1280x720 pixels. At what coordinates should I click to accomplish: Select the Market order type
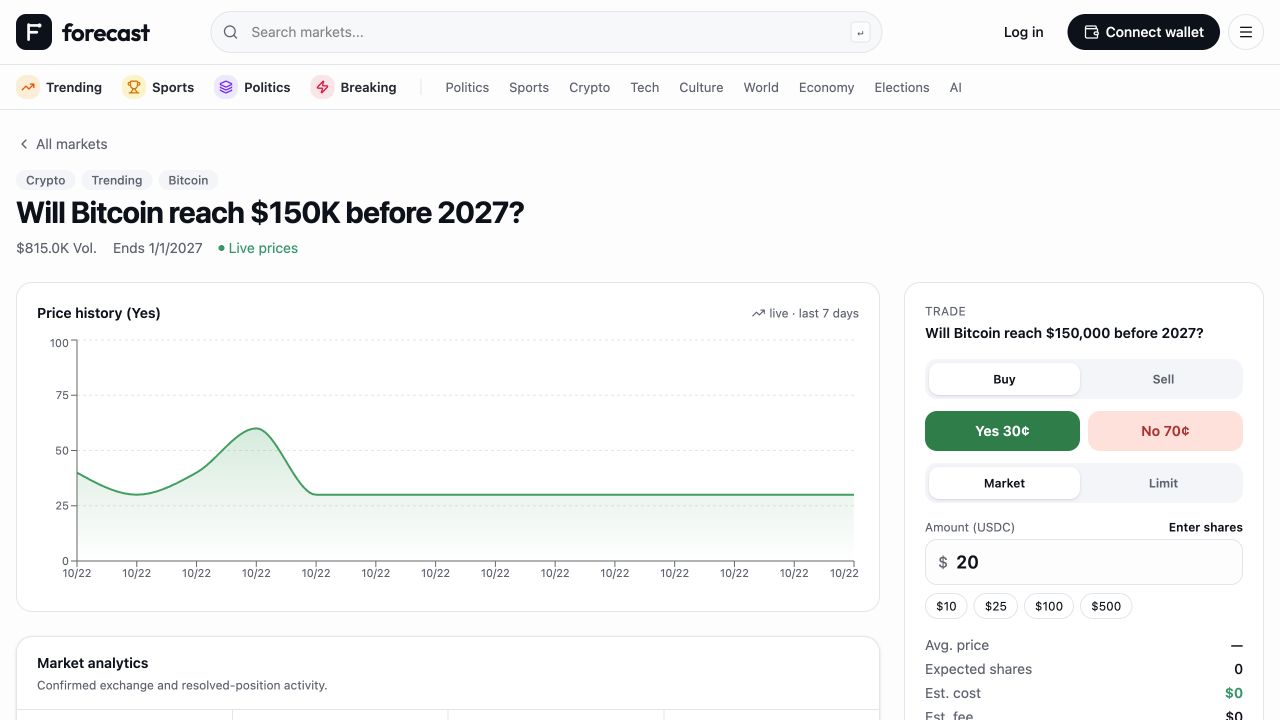[1004, 483]
